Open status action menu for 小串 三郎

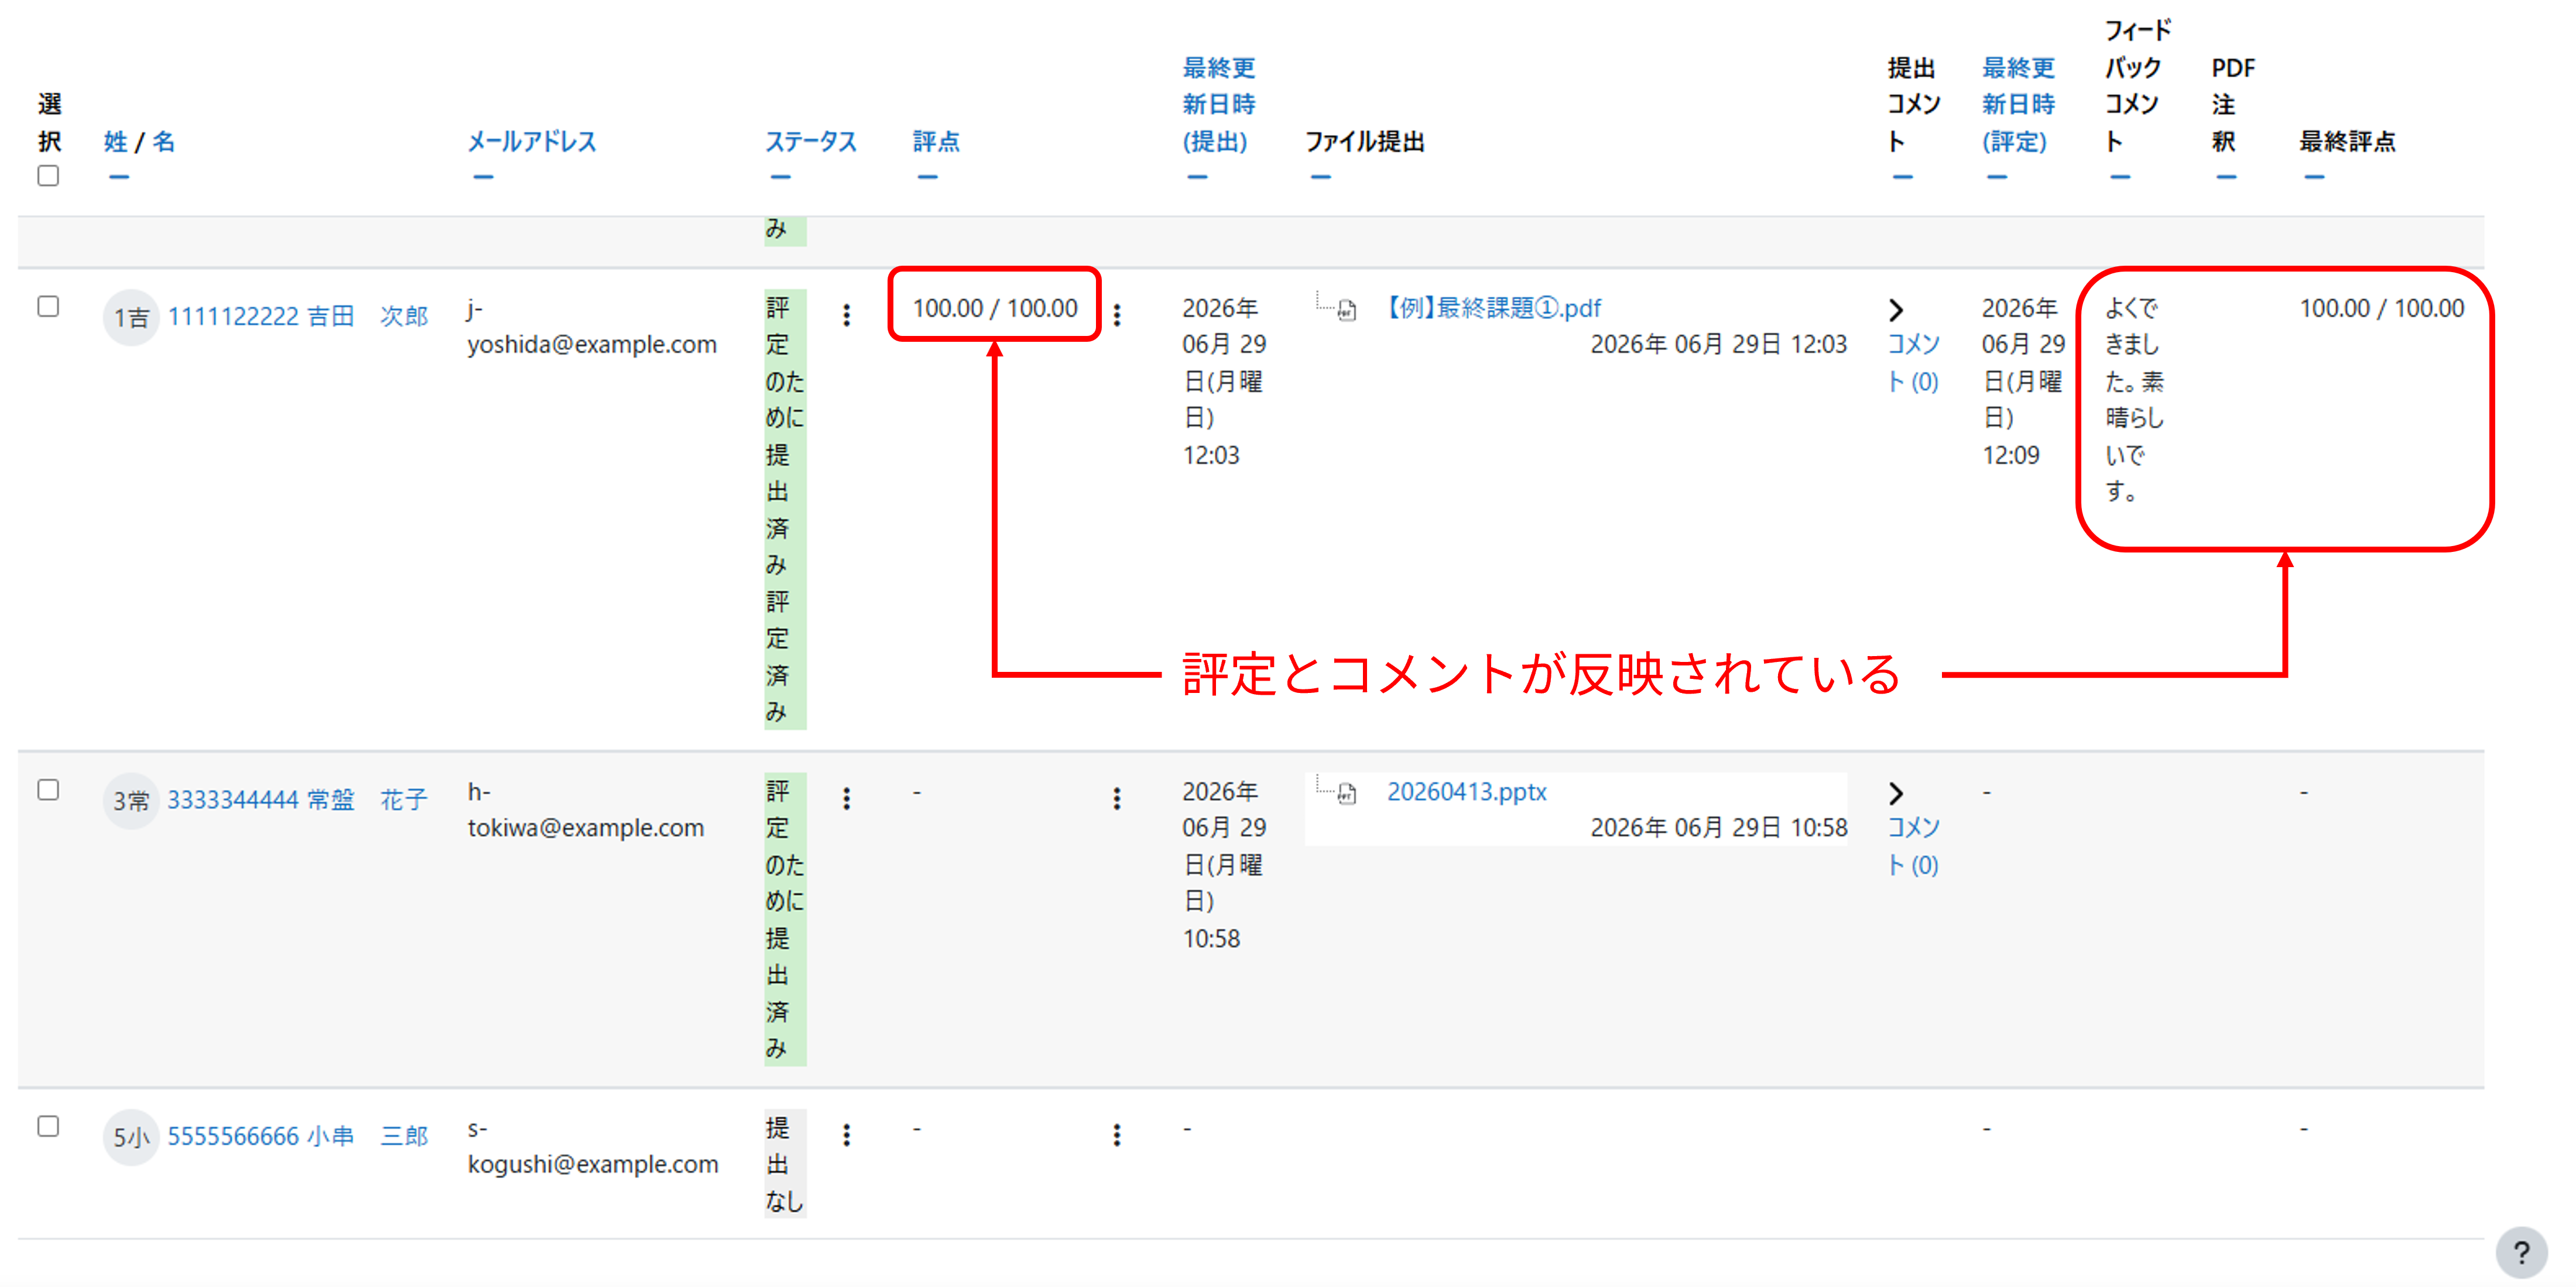[846, 1134]
